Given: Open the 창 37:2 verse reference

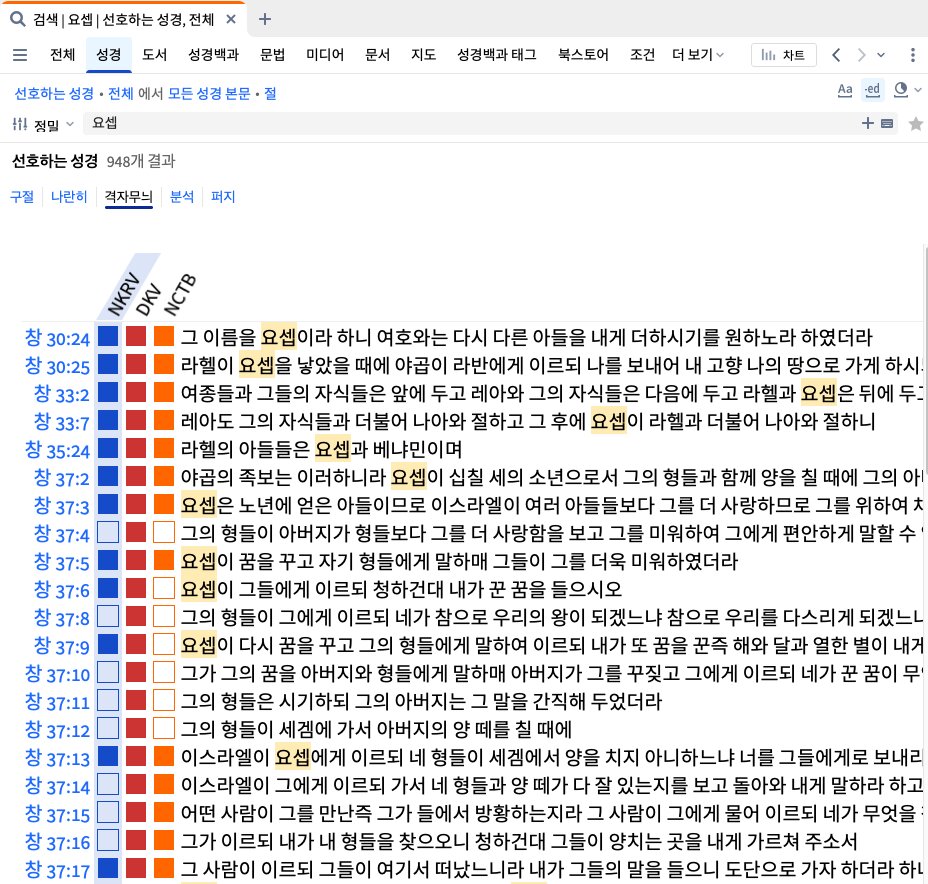Looking at the screenshot, I should coord(62,478).
